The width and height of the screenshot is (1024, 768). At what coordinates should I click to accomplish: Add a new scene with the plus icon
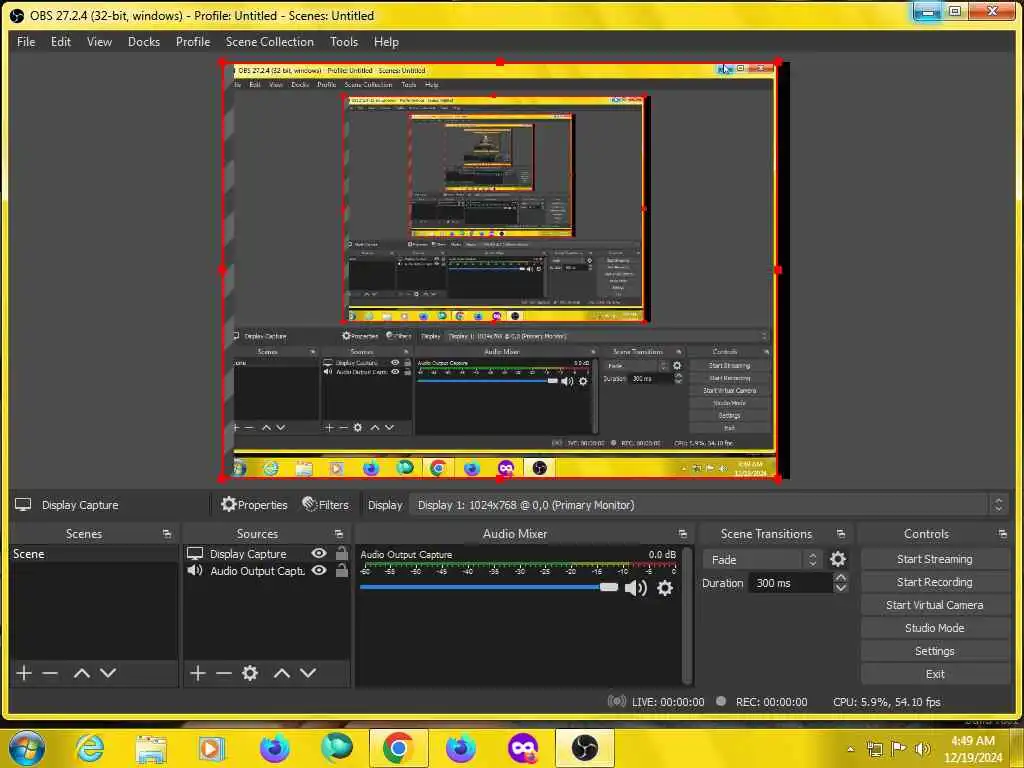pyautogui.click(x=24, y=673)
